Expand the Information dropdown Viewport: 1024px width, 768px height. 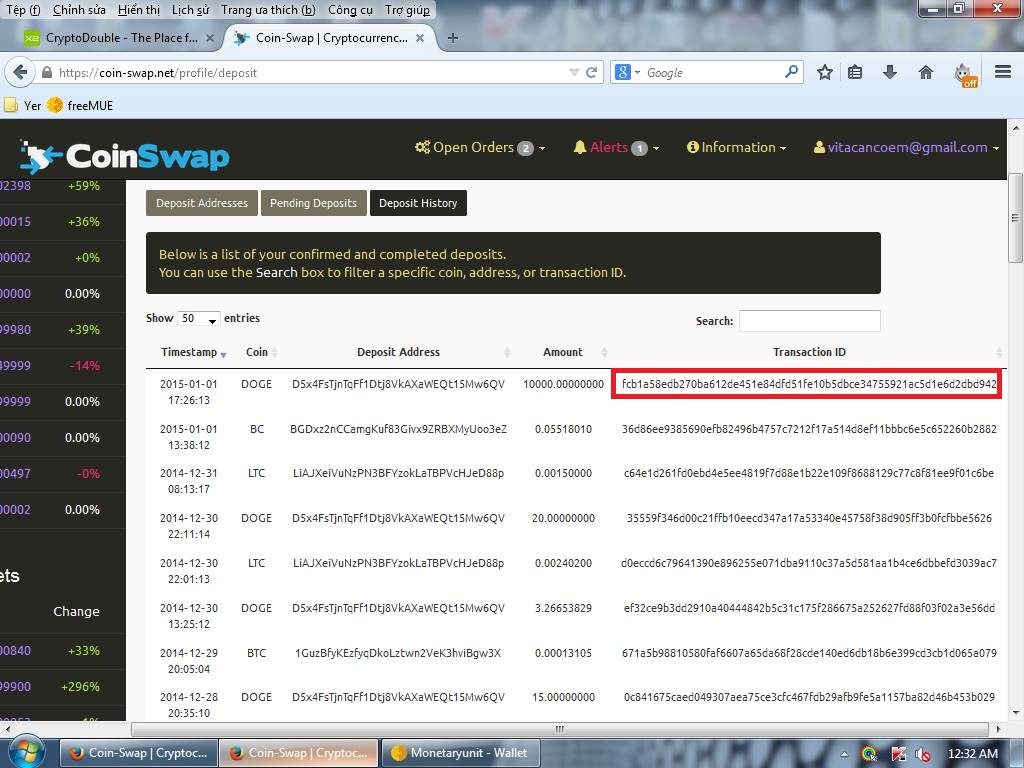736,148
